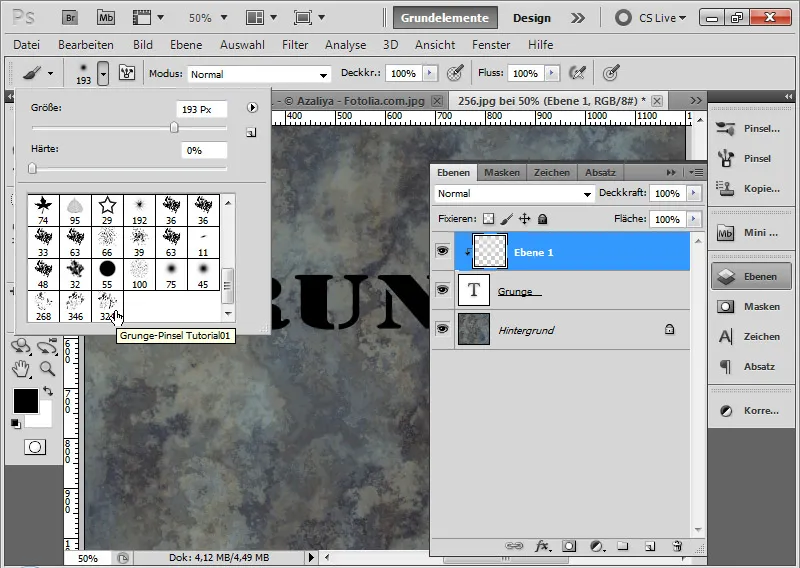This screenshot has width=800, height=568.
Task: Switch to the Design workspace
Action: pos(532,18)
